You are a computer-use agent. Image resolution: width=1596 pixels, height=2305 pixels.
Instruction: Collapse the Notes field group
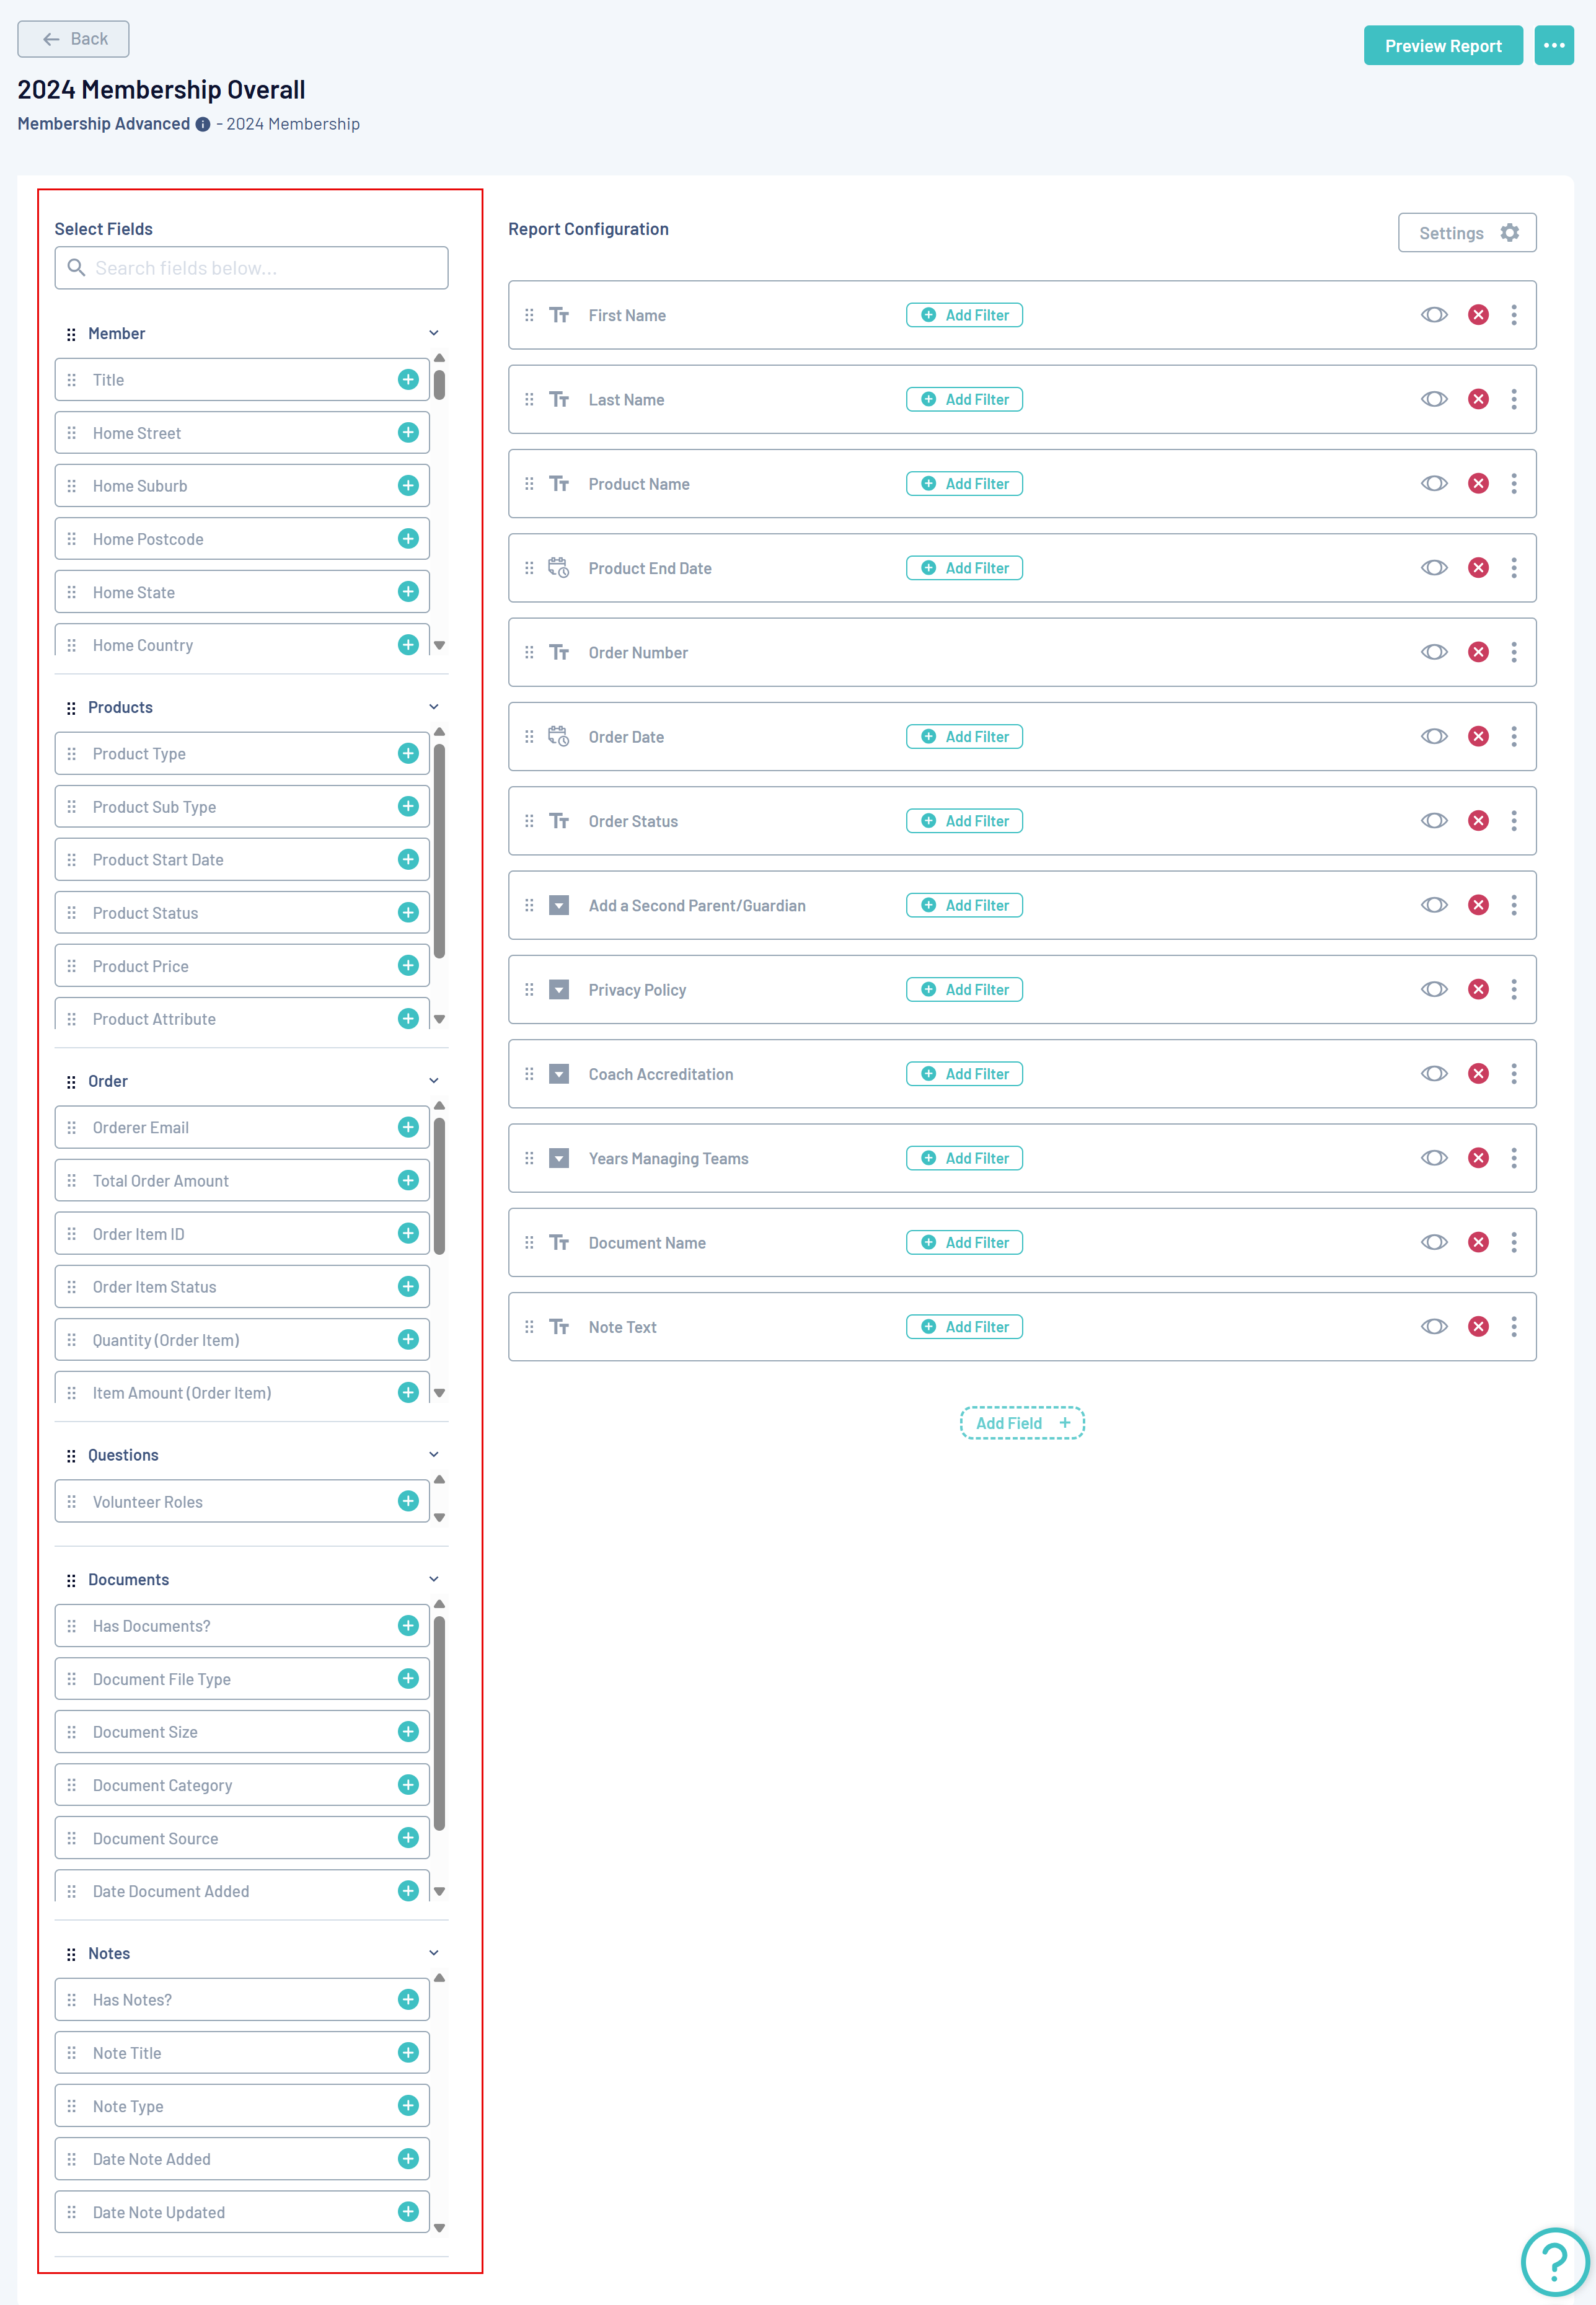[x=434, y=1953]
